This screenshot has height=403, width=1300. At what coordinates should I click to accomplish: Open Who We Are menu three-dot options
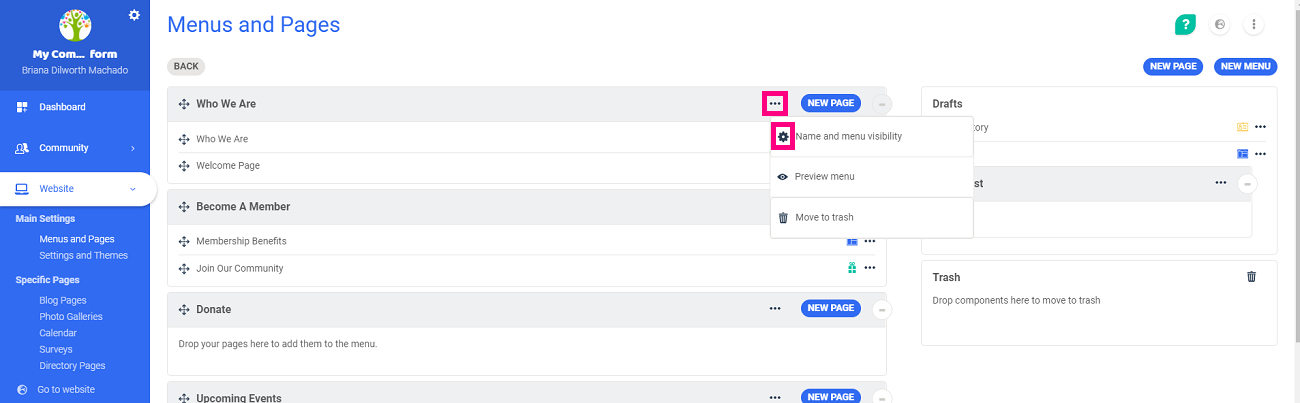(775, 103)
